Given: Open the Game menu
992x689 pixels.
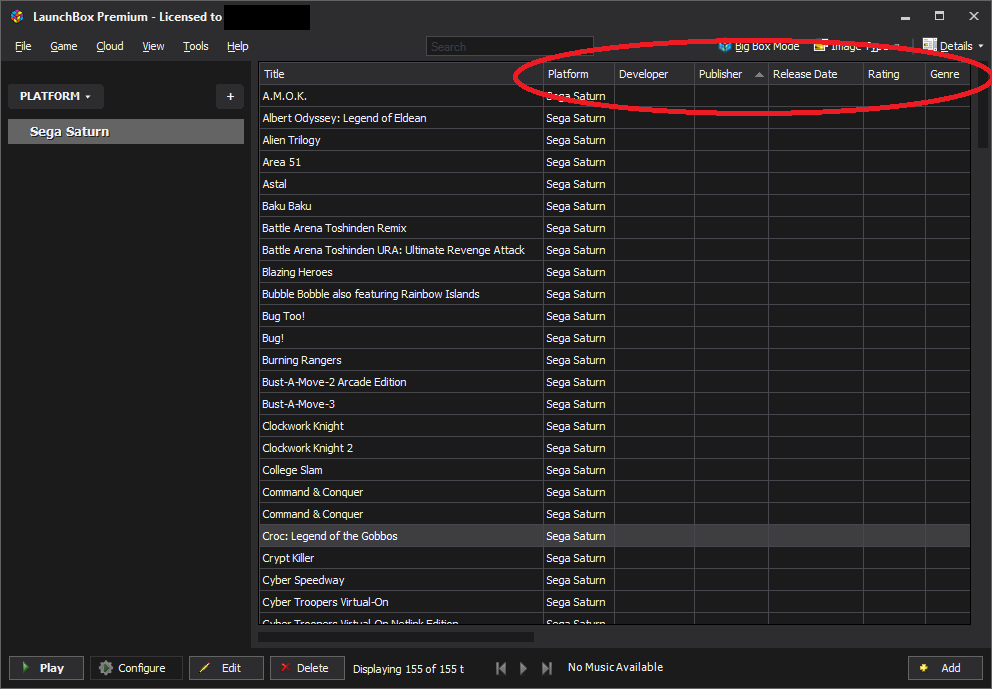Looking at the screenshot, I should (x=64, y=46).
